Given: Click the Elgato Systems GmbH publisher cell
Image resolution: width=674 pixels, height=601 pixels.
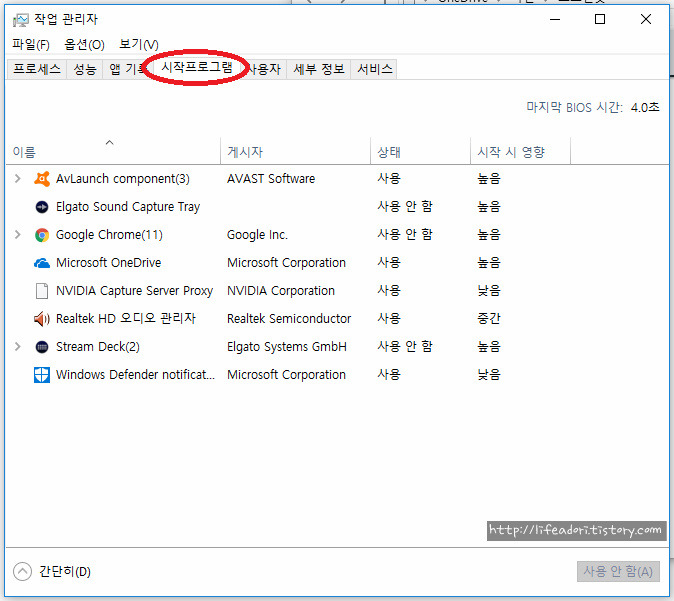Looking at the screenshot, I should [x=287, y=346].
